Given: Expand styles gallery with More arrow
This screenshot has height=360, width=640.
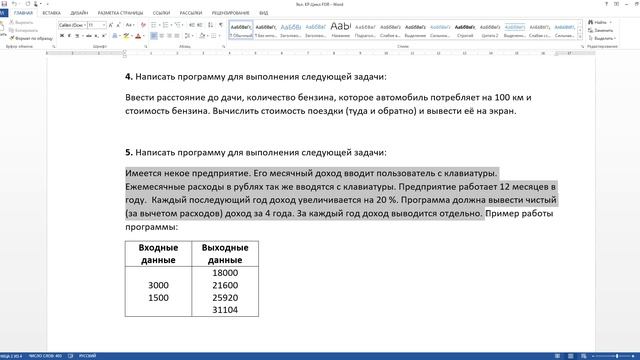Looking at the screenshot, I should pyautogui.click(x=580, y=37).
